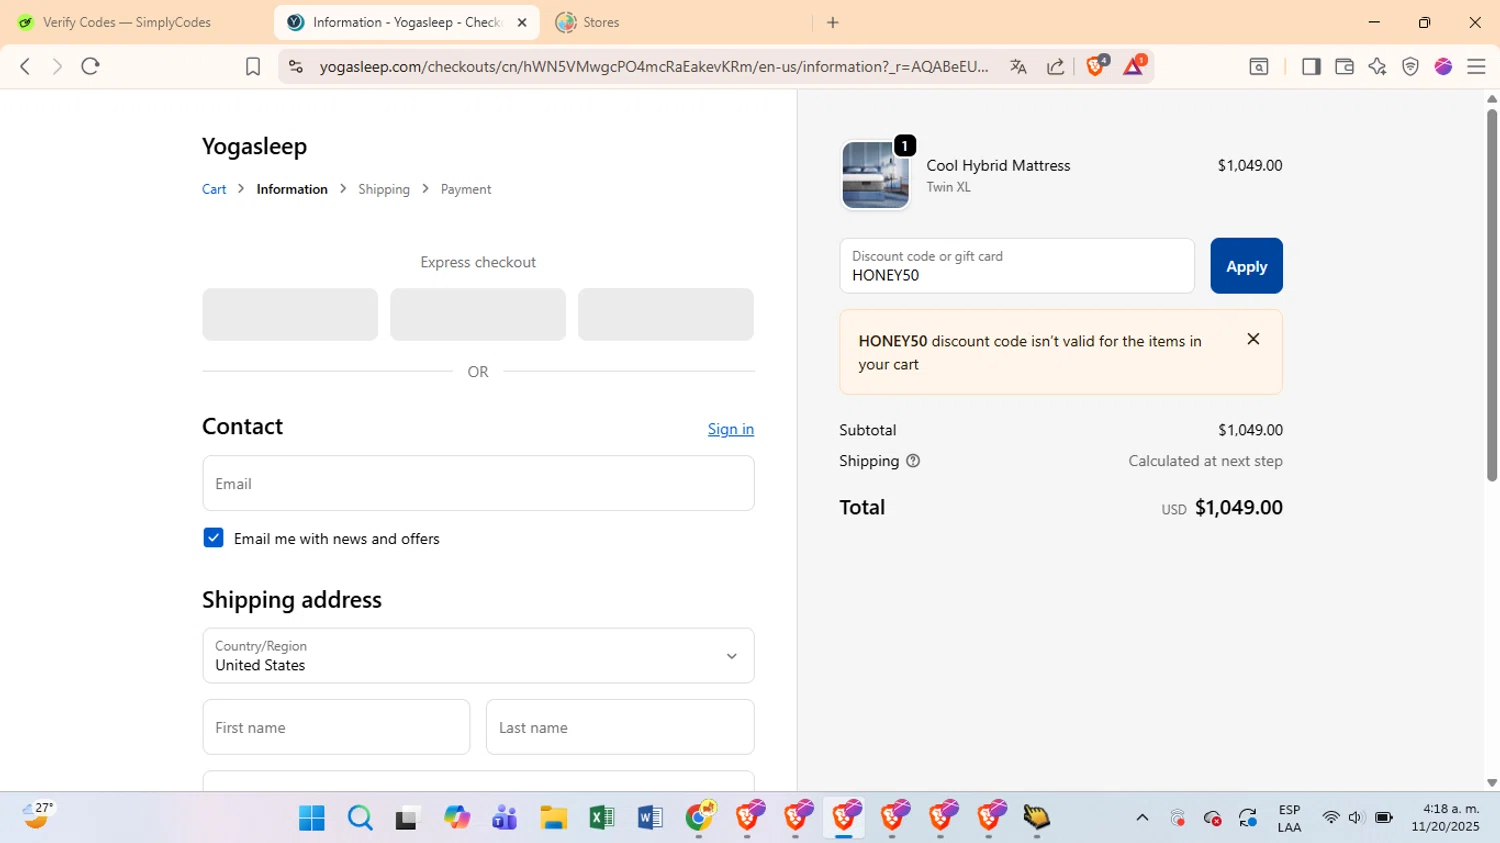The image size is (1500, 843).
Task: Open the Windows Start menu
Action: point(312,818)
